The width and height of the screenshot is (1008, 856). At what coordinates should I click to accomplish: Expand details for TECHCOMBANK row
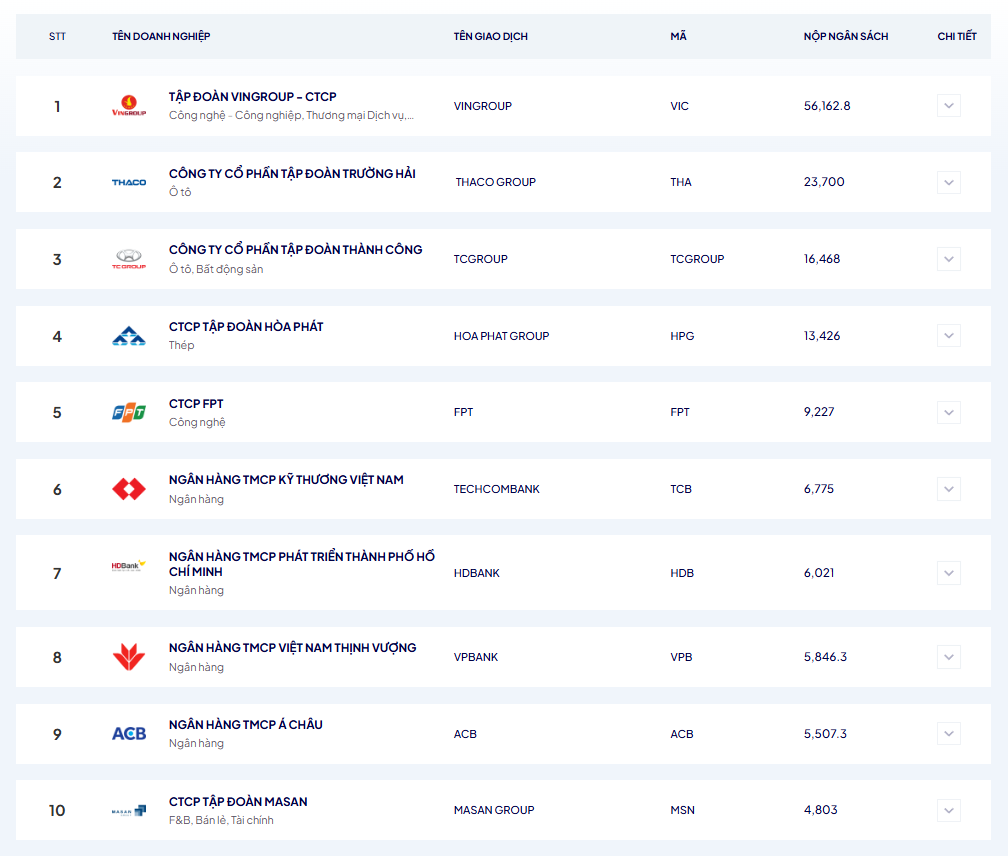[949, 489]
